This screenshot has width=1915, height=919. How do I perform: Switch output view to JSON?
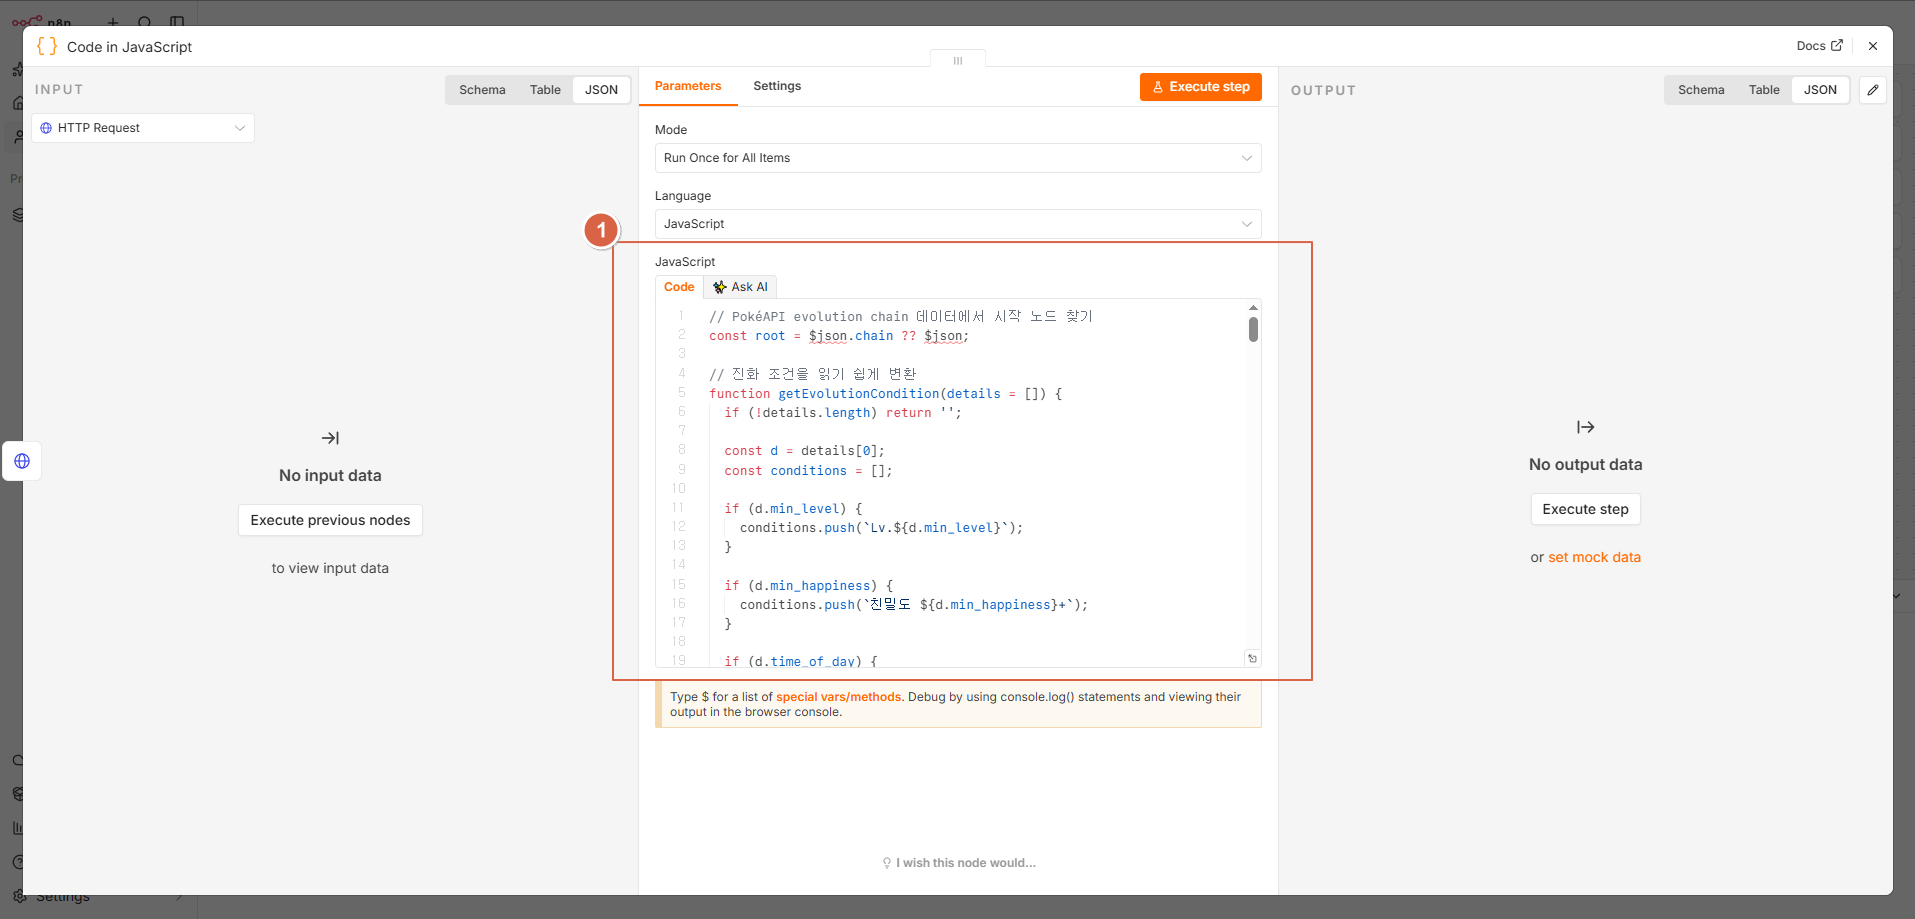point(1820,90)
